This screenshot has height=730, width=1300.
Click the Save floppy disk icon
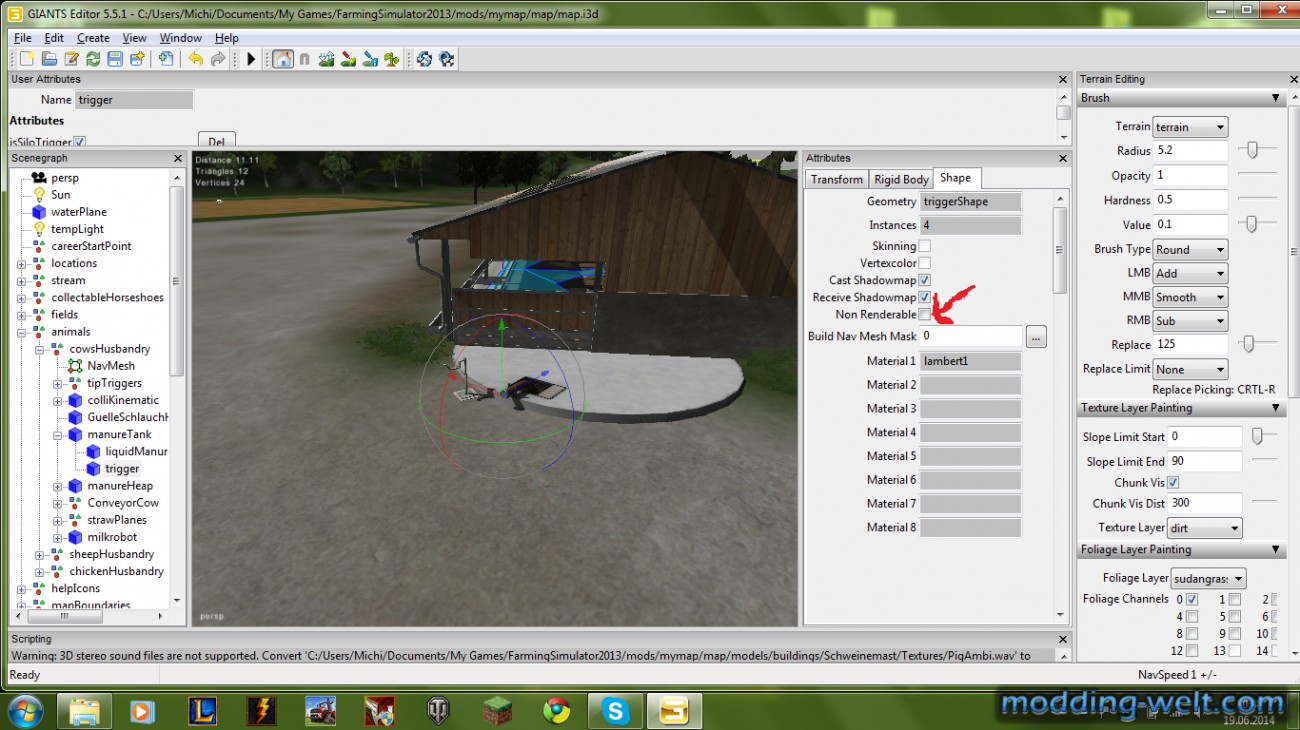115,59
